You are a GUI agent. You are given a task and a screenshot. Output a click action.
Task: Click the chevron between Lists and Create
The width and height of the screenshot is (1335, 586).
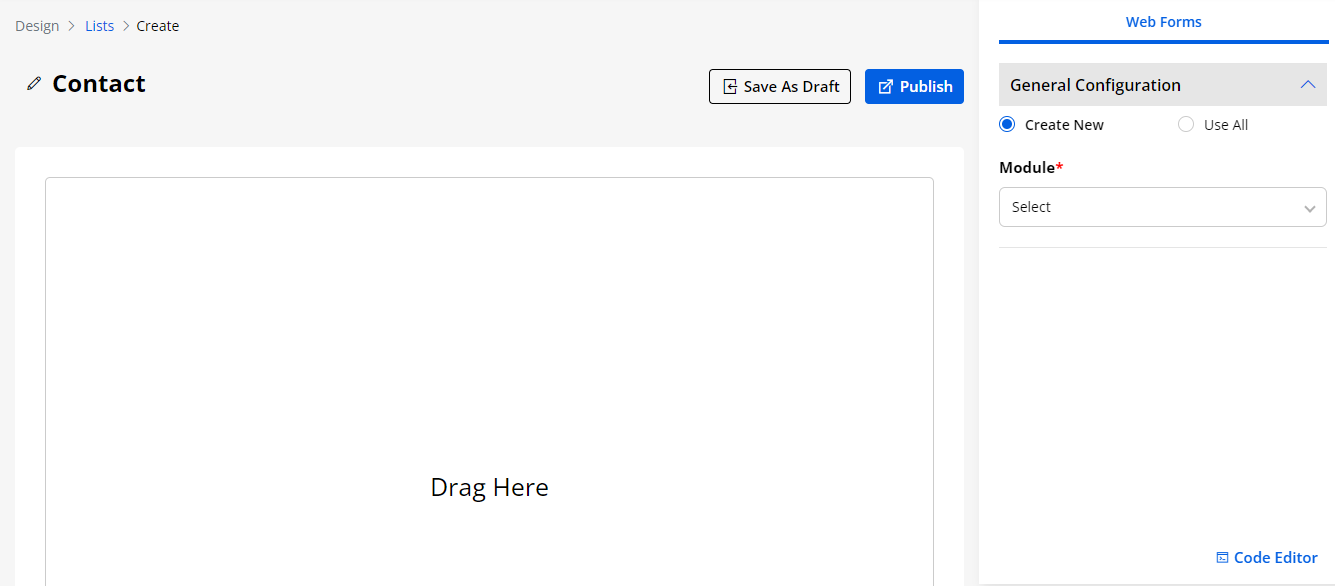point(126,26)
